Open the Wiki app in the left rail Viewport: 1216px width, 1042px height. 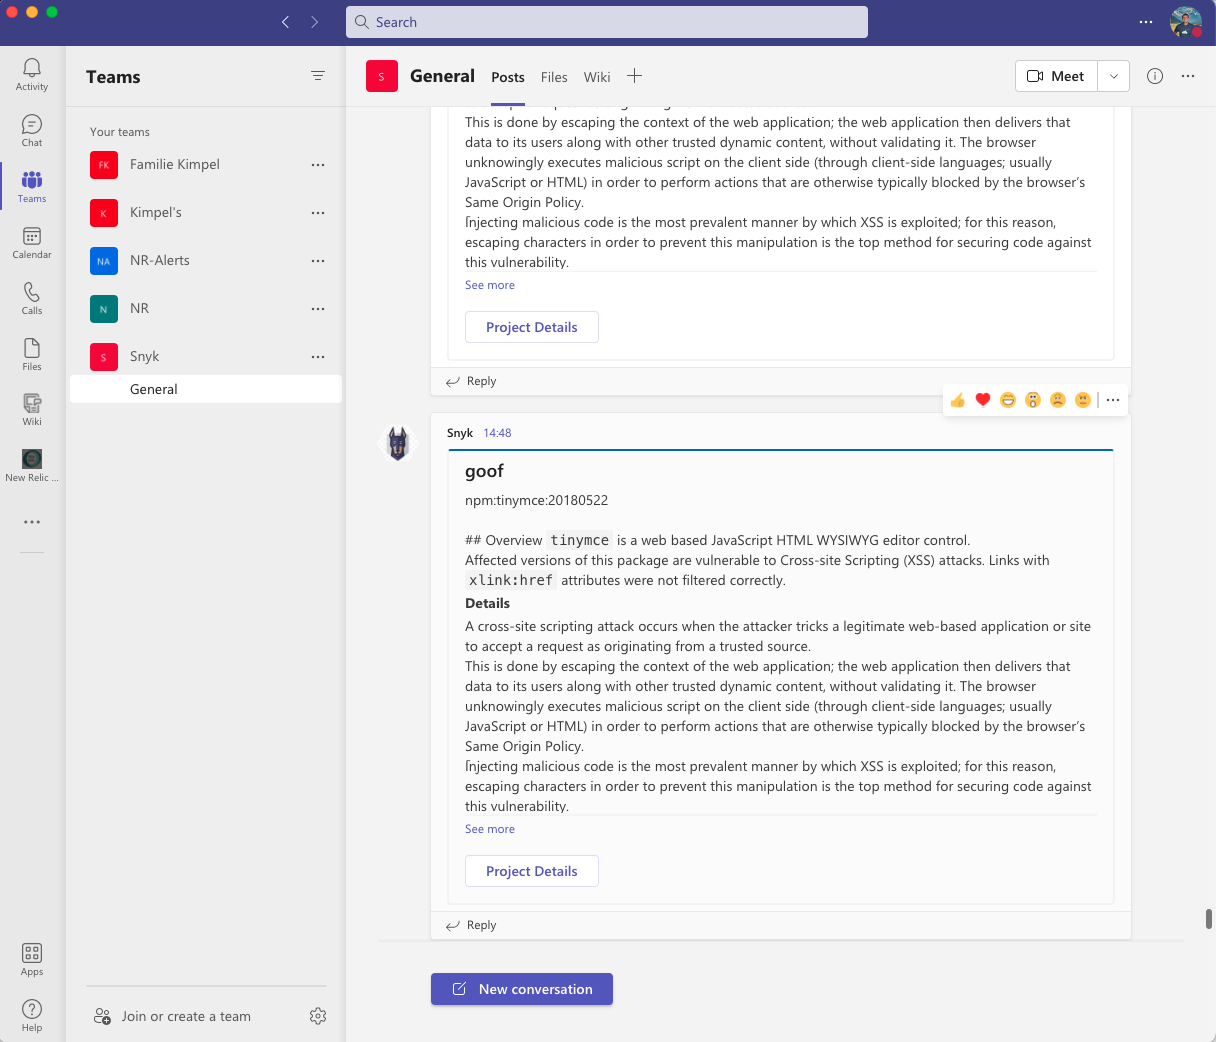coord(32,410)
